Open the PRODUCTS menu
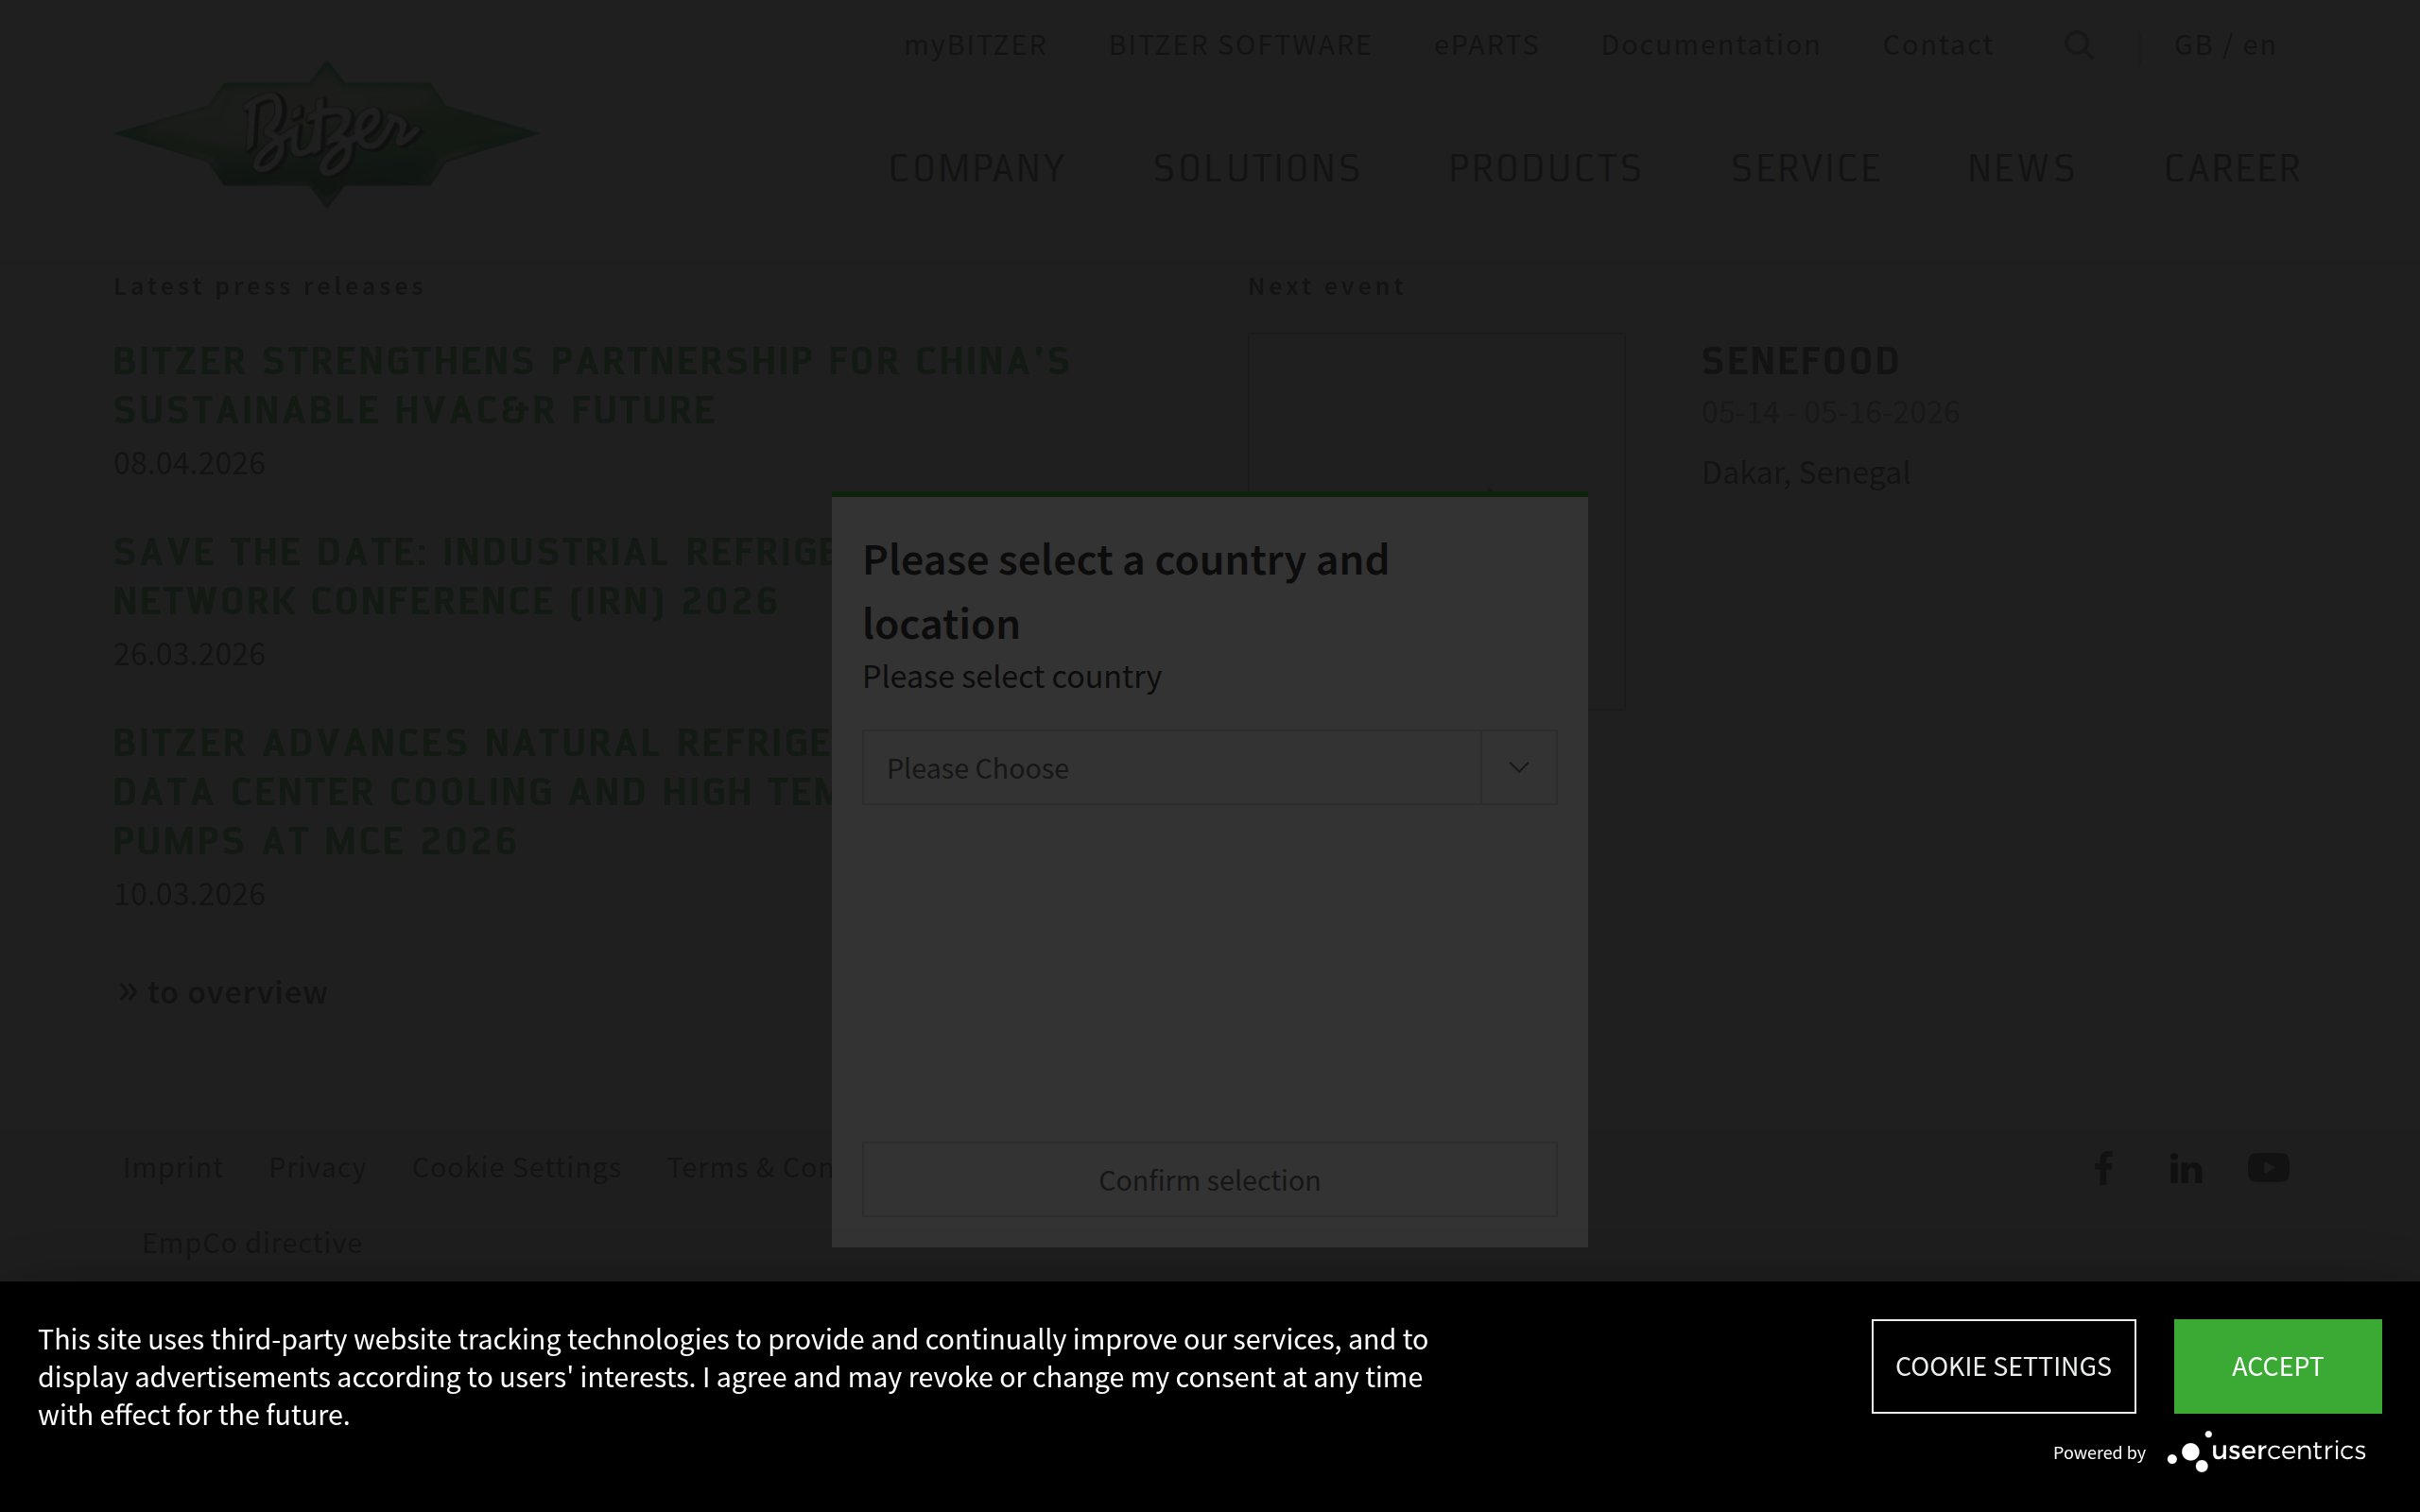Image resolution: width=2420 pixels, height=1512 pixels. 1545,168
